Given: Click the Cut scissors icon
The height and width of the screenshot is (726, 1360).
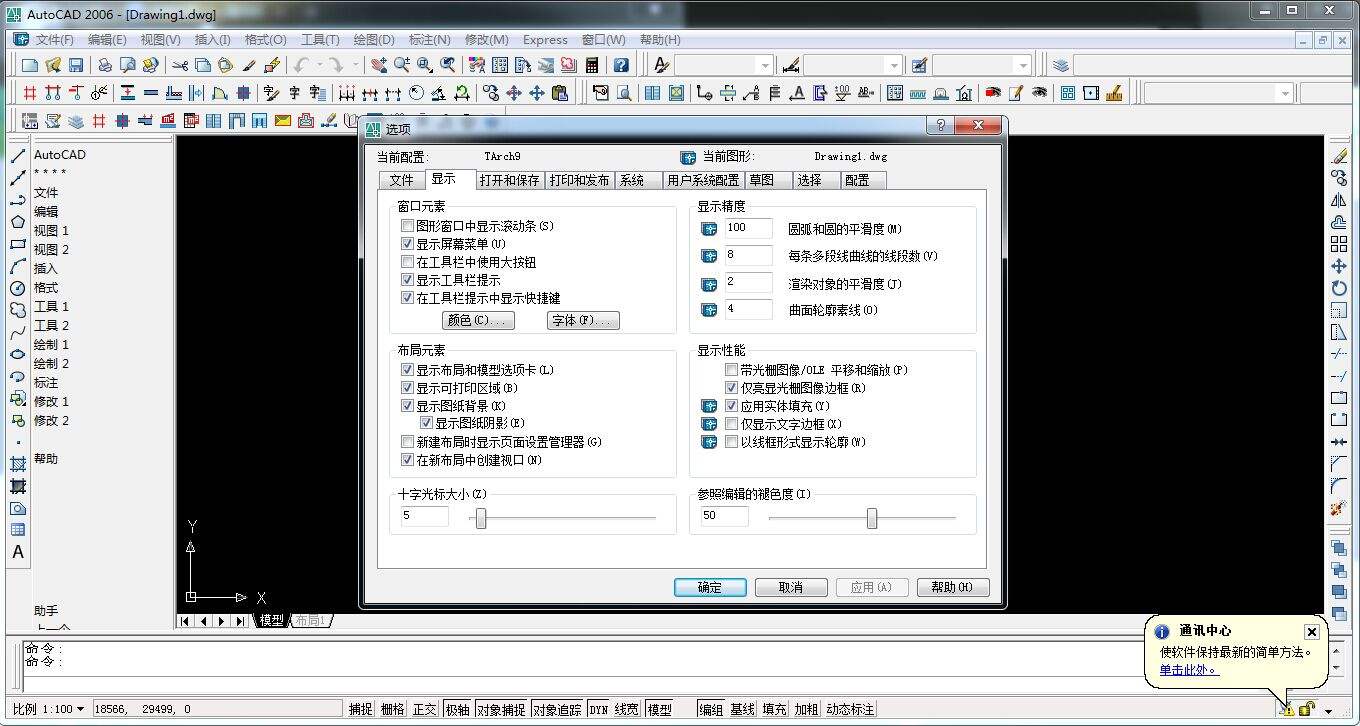Looking at the screenshot, I should click(x=180, y=65).
